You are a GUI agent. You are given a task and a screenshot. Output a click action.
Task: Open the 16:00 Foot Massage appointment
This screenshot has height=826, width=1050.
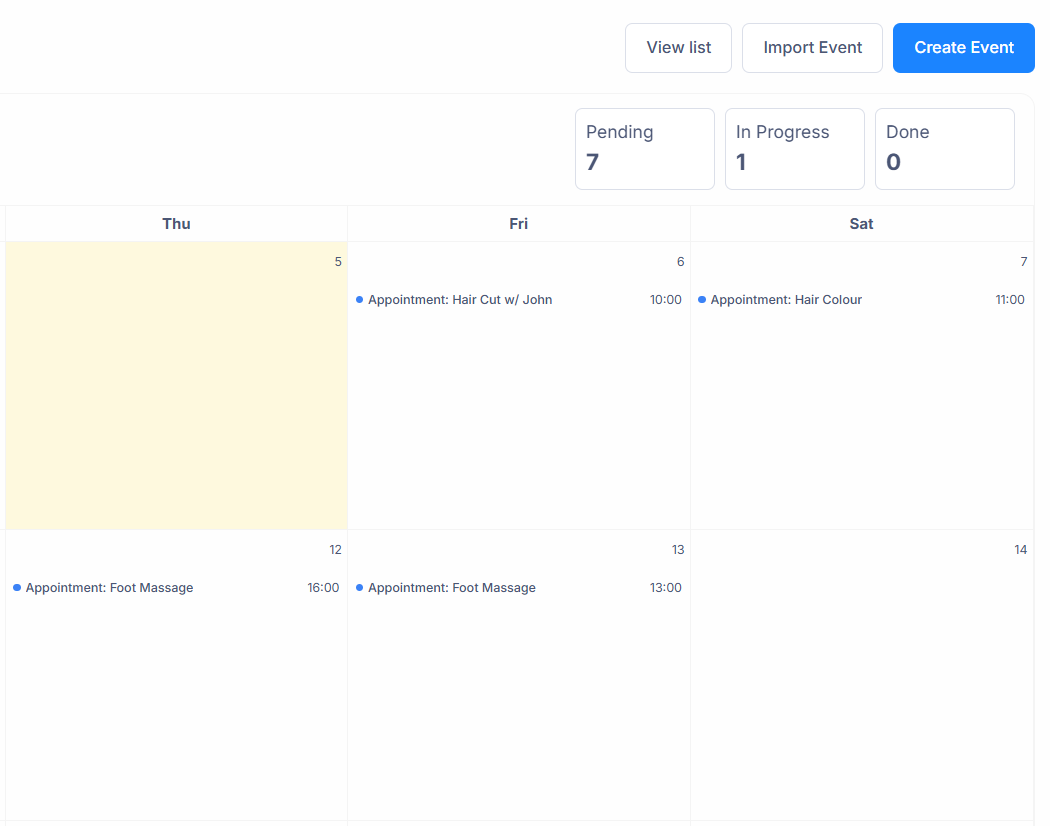pyautogui.click(x=110, y=588)
